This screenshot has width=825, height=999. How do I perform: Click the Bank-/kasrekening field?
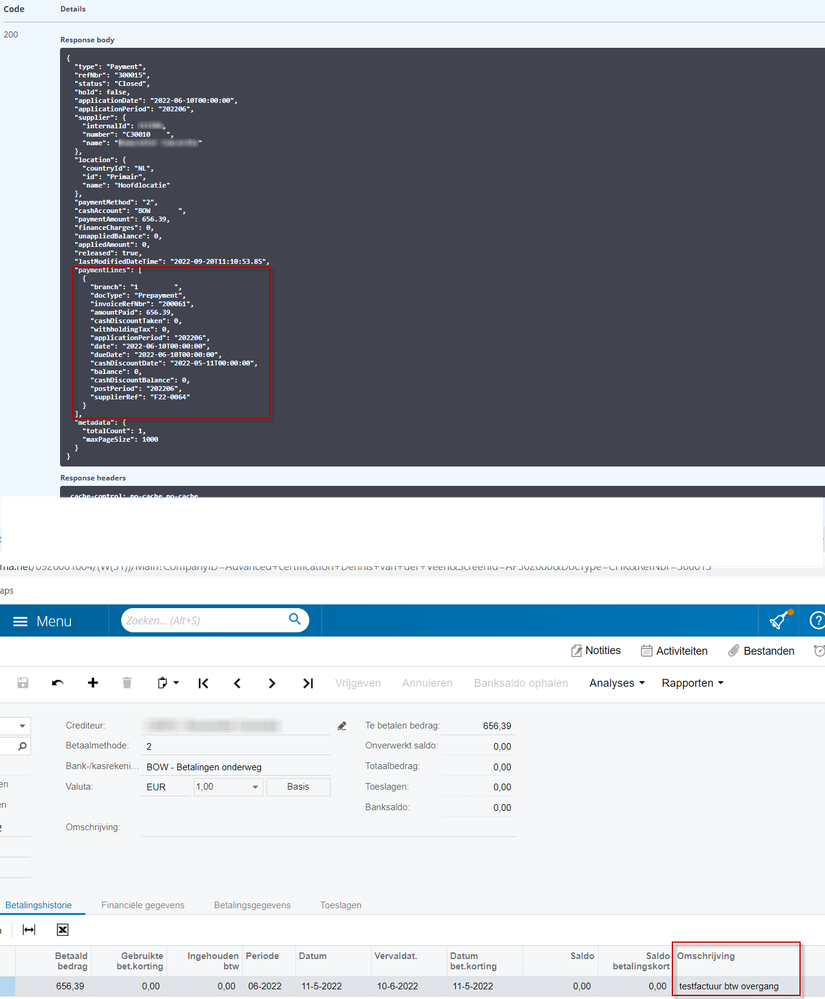(x=236, y=766)
